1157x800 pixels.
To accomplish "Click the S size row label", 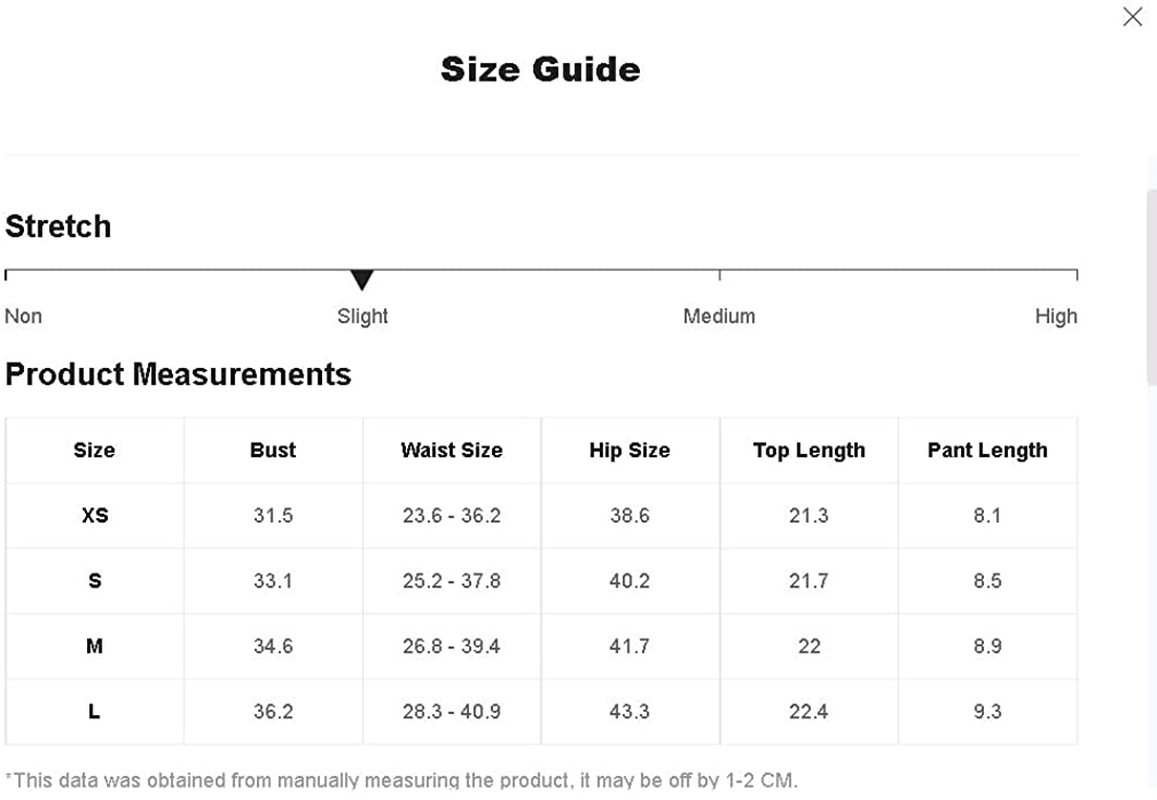I will (x=94, y=581).
